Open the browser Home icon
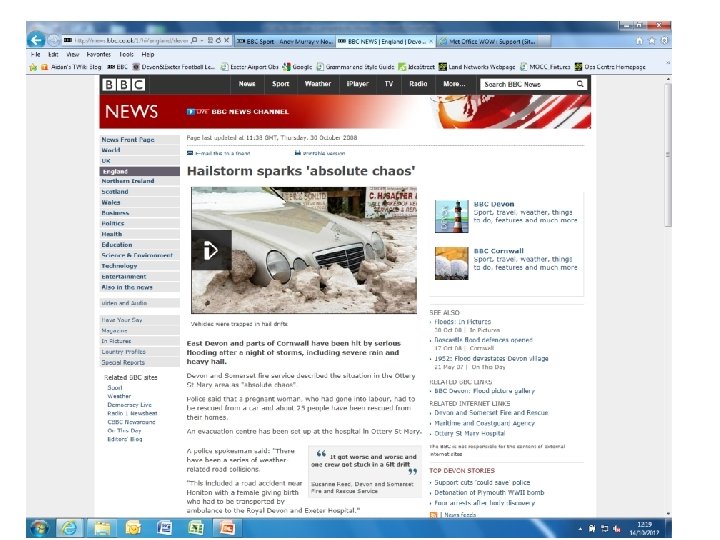This screenshot has width=720, height=540. pyautogui.click(x=639, y=41)
